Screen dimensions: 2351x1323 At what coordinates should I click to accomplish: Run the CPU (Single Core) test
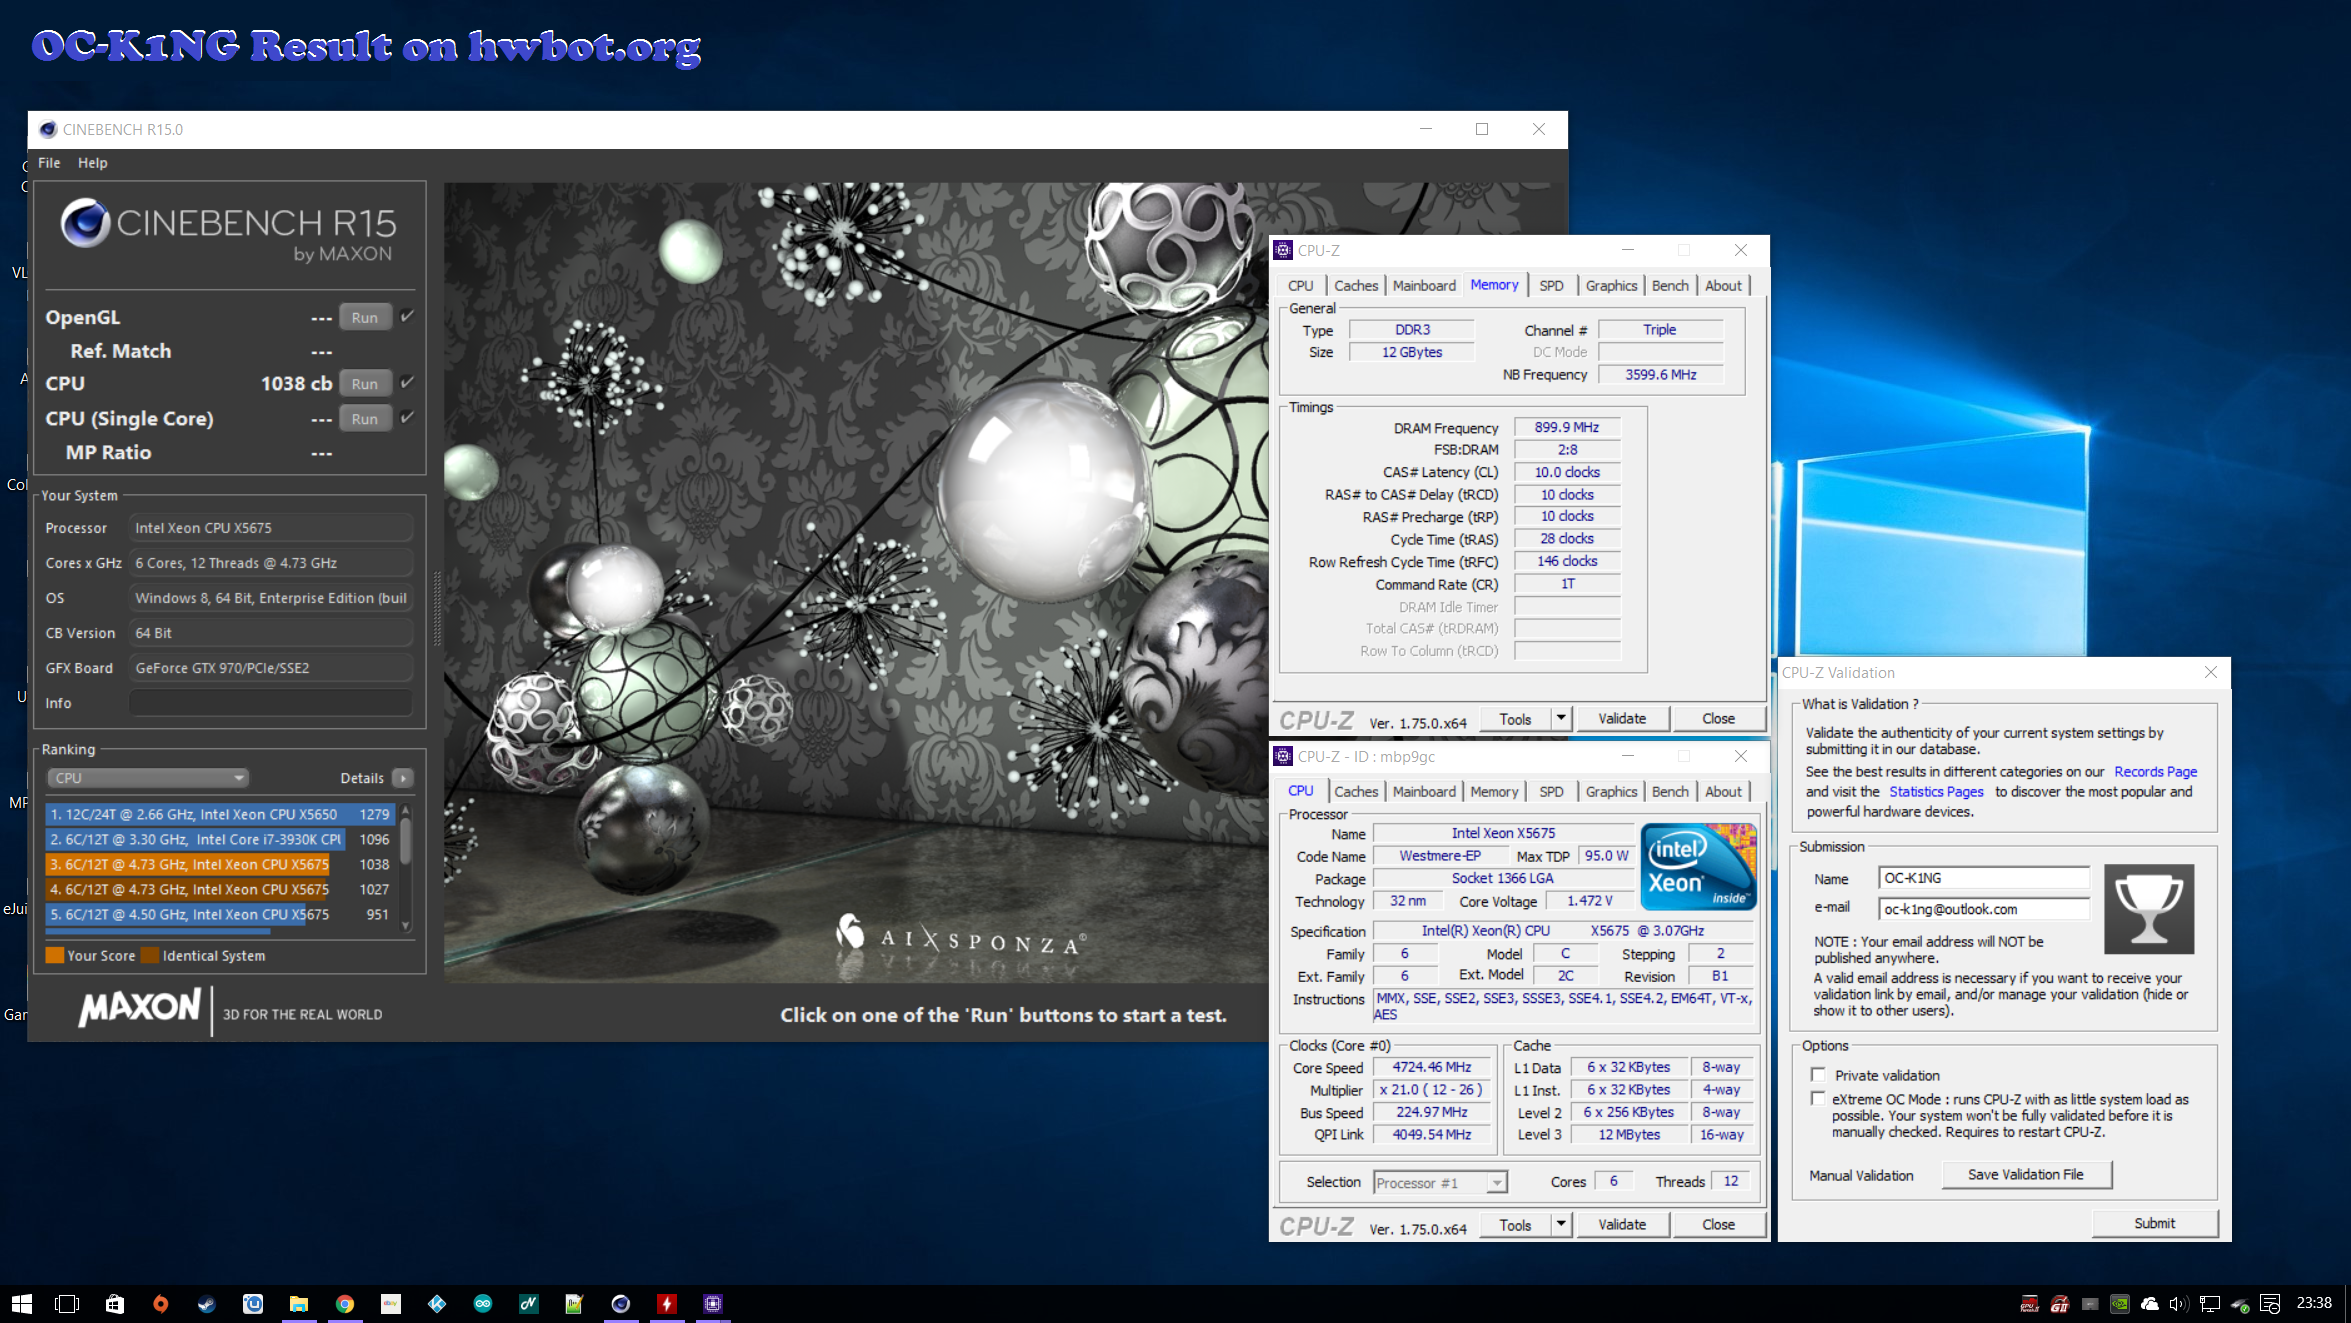365,419
